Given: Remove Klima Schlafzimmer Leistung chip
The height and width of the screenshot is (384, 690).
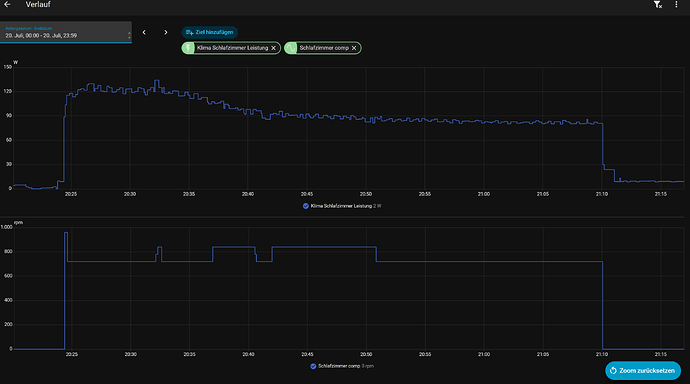Looking at the screenshot, I should tap(274, 48).
